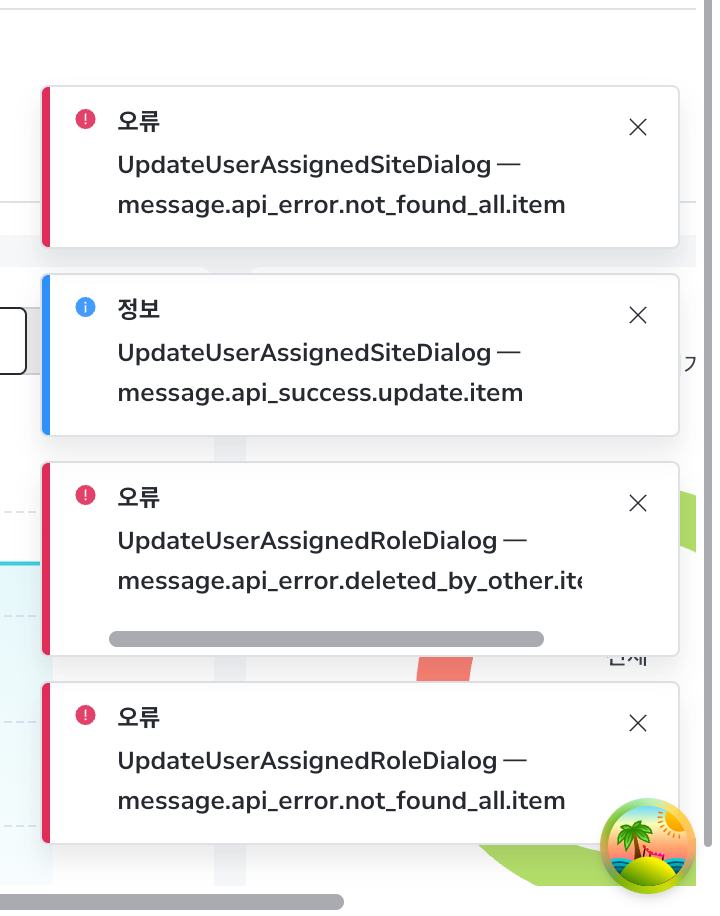Click the error icon on RoleDialog not_found_all toast
The height and width of the screenshot is (916, 720).
[x=85, y=716]
